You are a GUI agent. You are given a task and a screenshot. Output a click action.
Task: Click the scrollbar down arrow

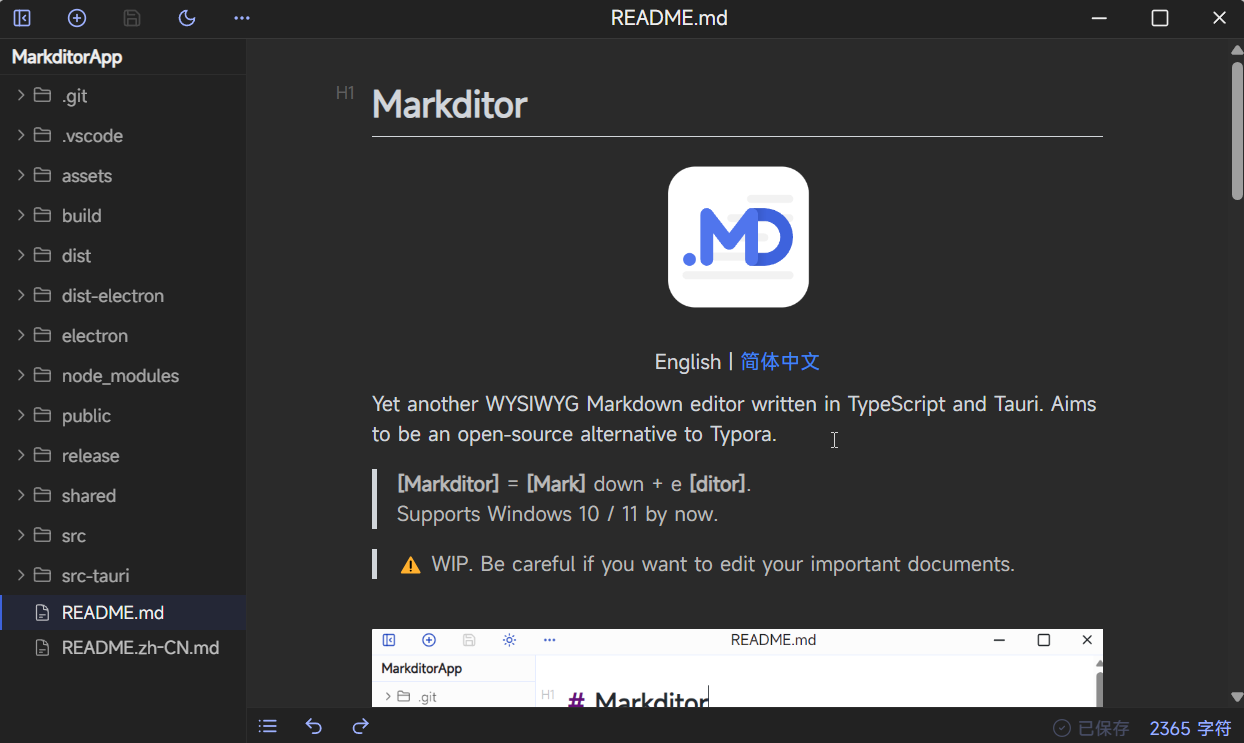tap(1237, 697)
